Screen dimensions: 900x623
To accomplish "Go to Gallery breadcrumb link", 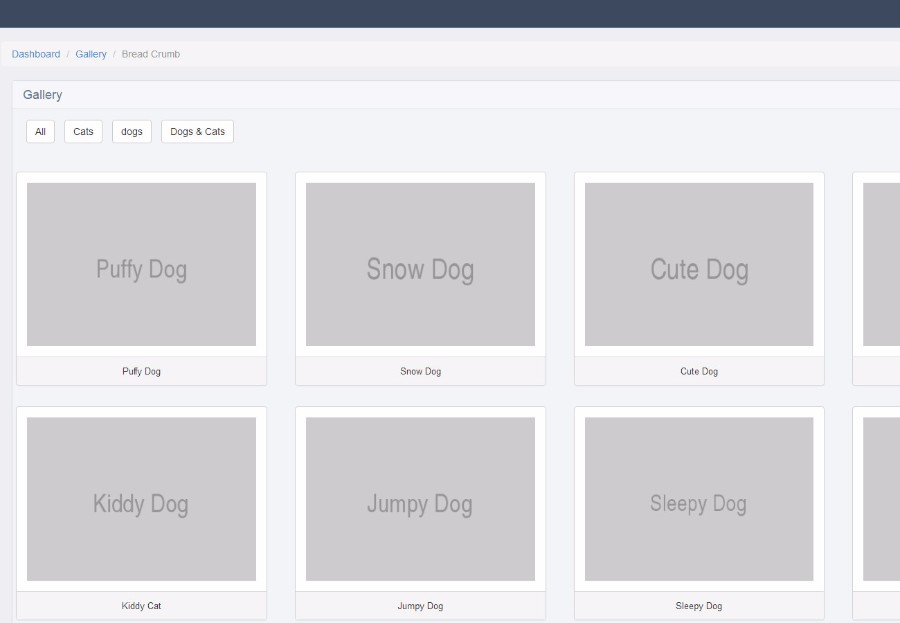I will click(91, 54).
